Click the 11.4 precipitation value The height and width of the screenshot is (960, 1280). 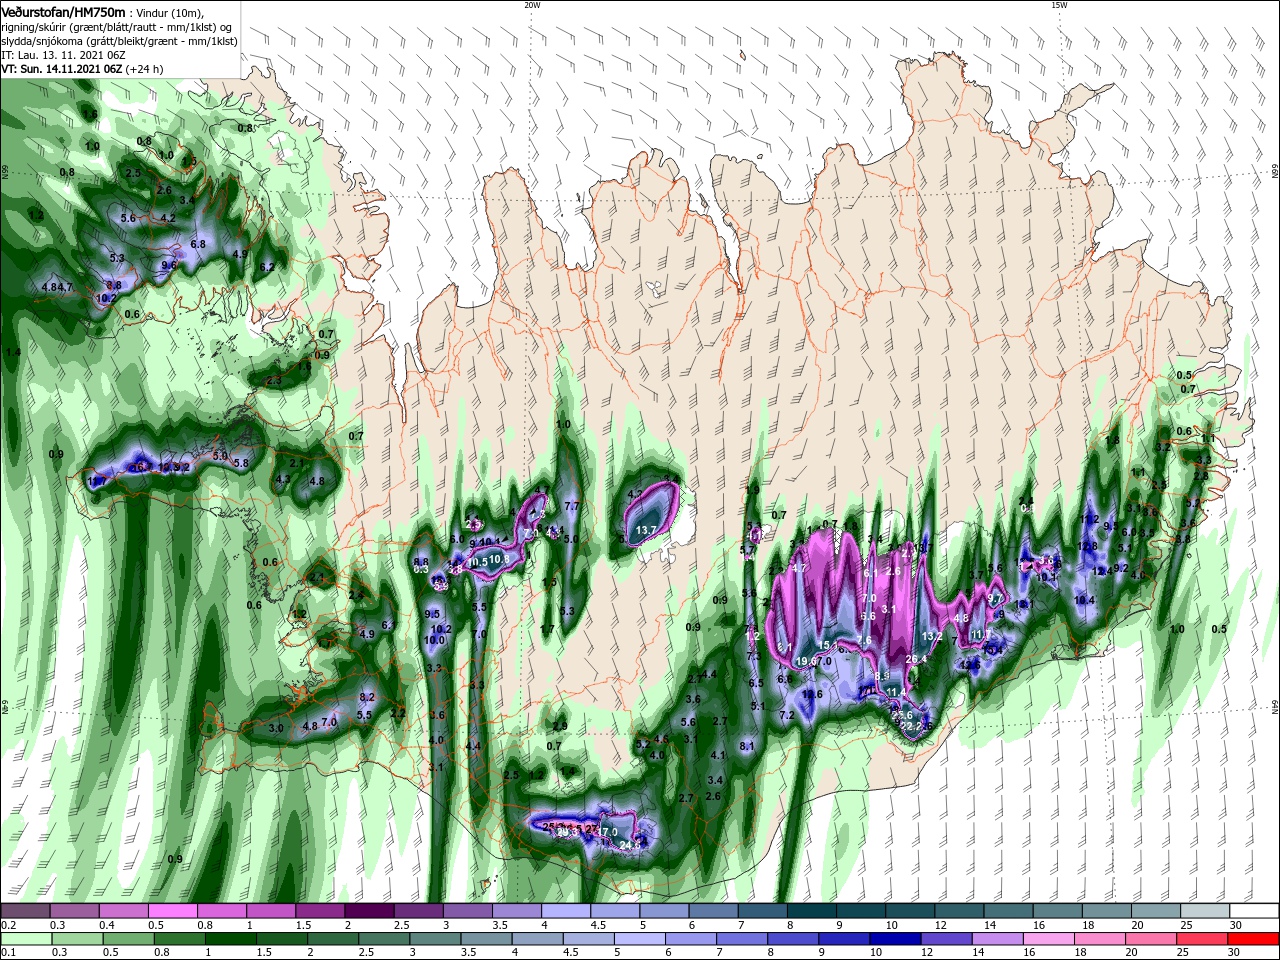tap(896, 692)
